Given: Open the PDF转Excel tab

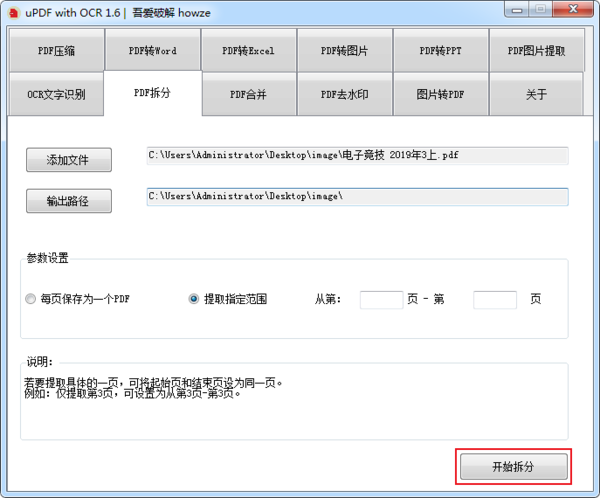Looking at the screenshot, I should click(249, 50).
